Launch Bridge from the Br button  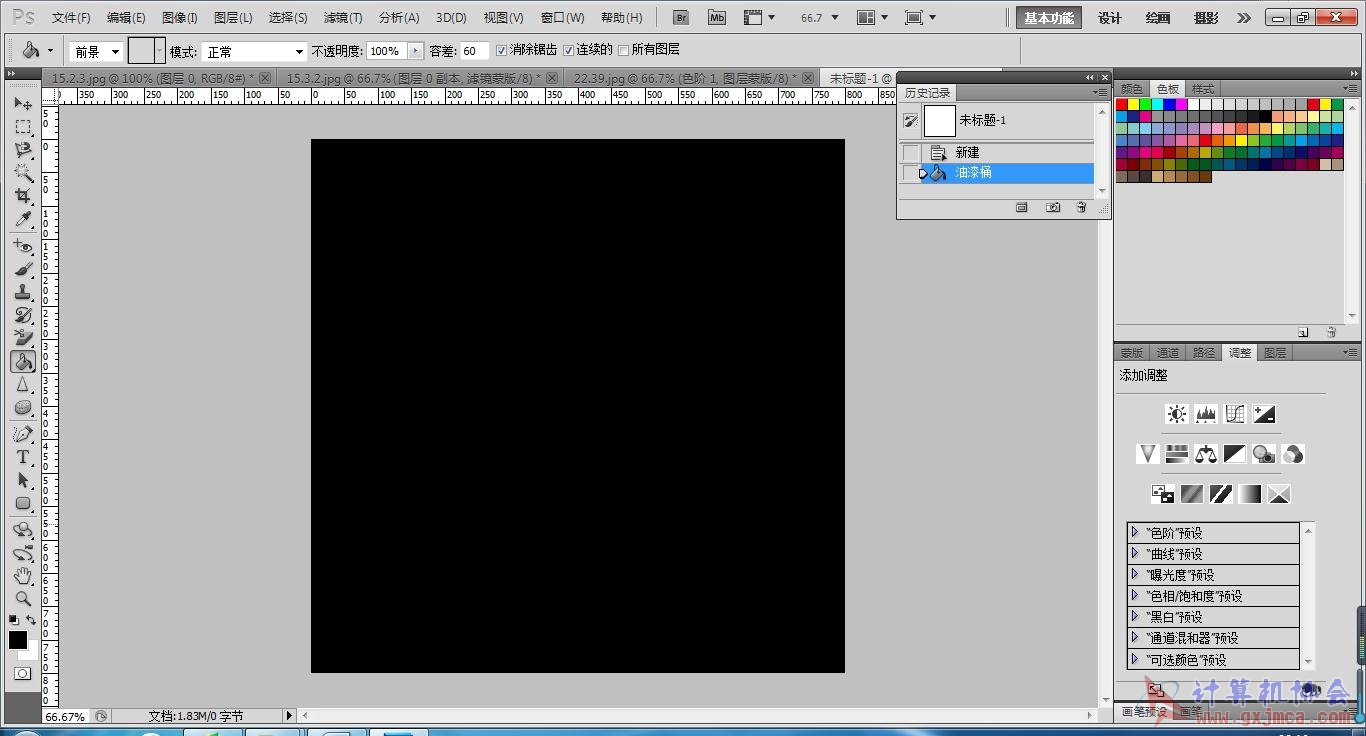(681, 17)
